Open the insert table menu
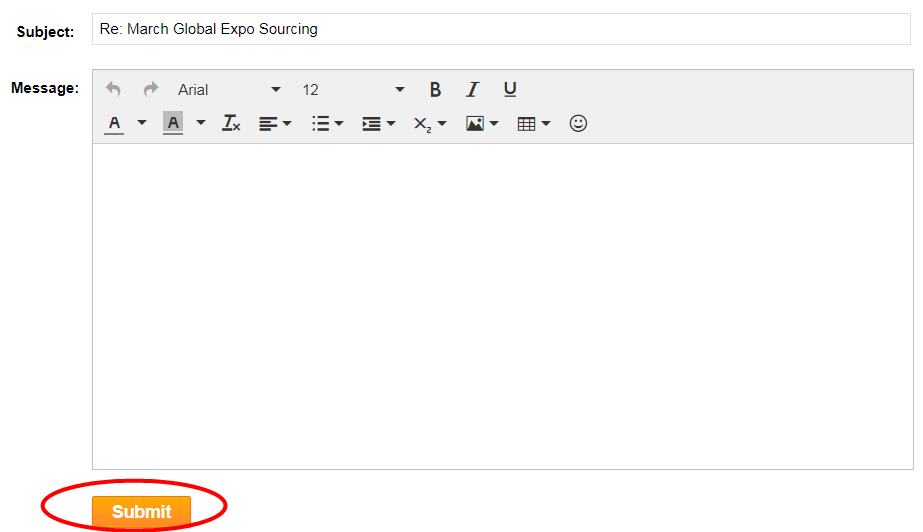This screenshot has width=923, height=532. coord(533,124)
